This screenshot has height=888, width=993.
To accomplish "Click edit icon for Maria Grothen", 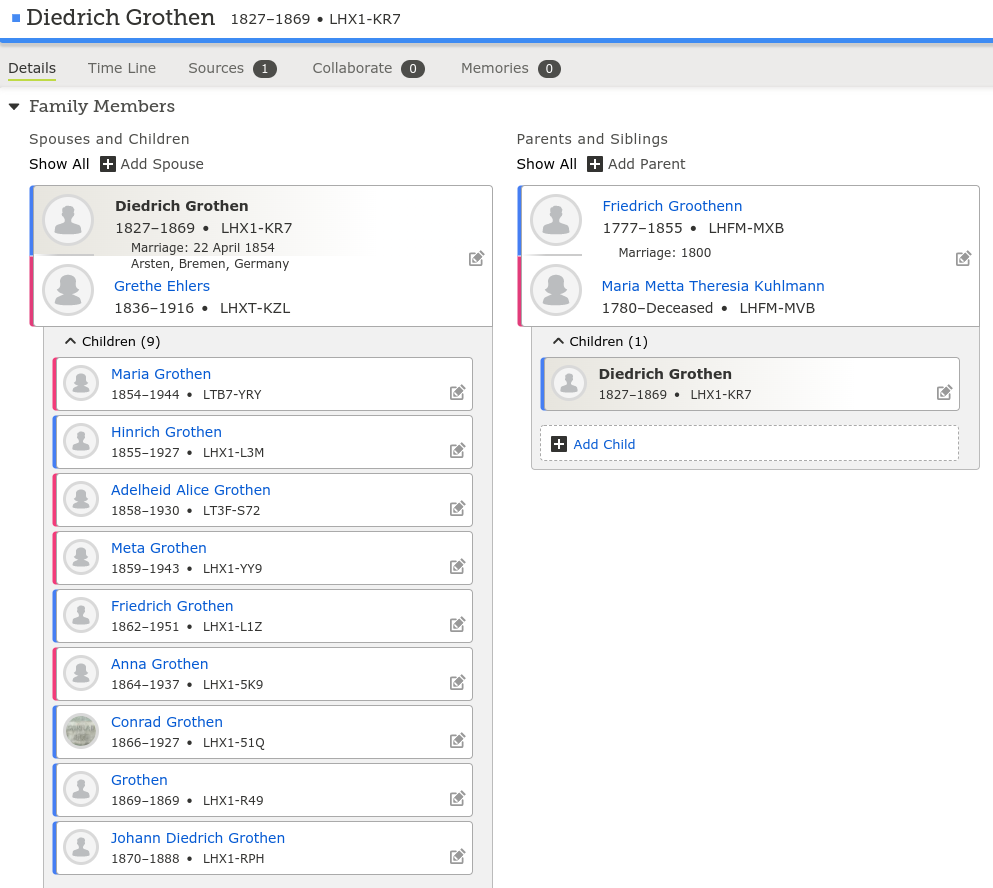I will [x=457, y=393].
